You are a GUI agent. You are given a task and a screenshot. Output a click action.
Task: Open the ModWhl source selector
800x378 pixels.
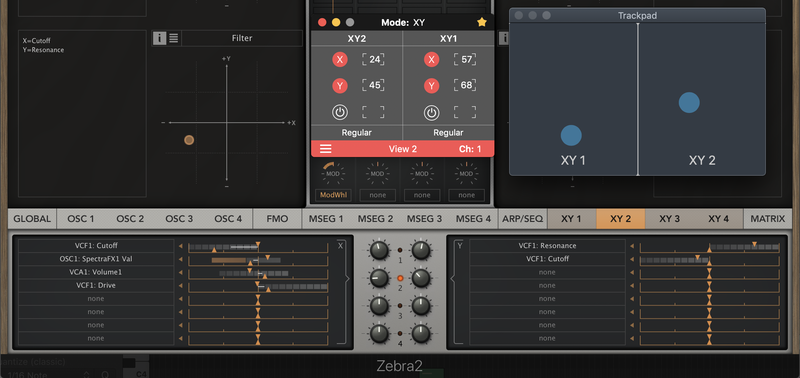[333, 195]
